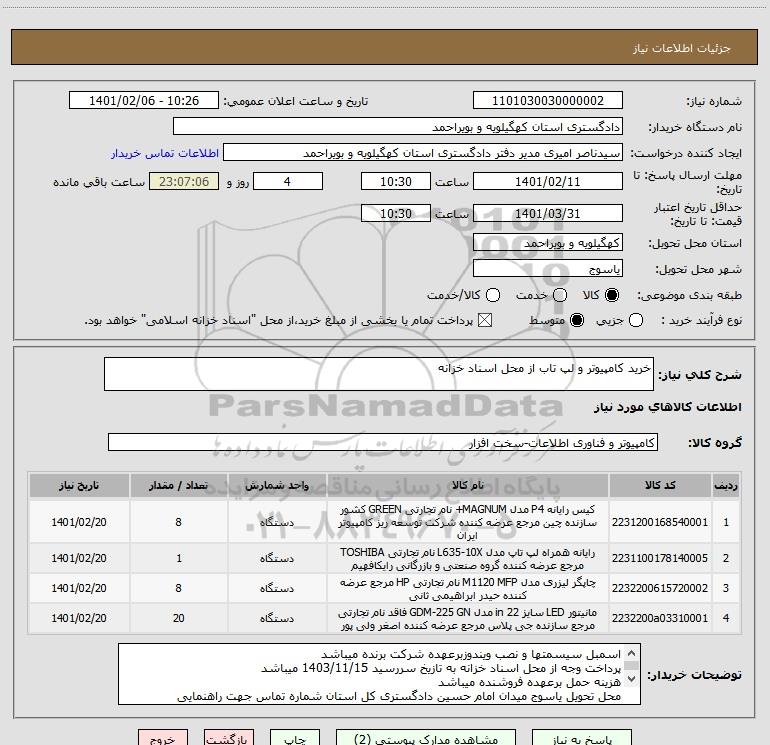Click the بازگشت back button

[x=229, y=738]
